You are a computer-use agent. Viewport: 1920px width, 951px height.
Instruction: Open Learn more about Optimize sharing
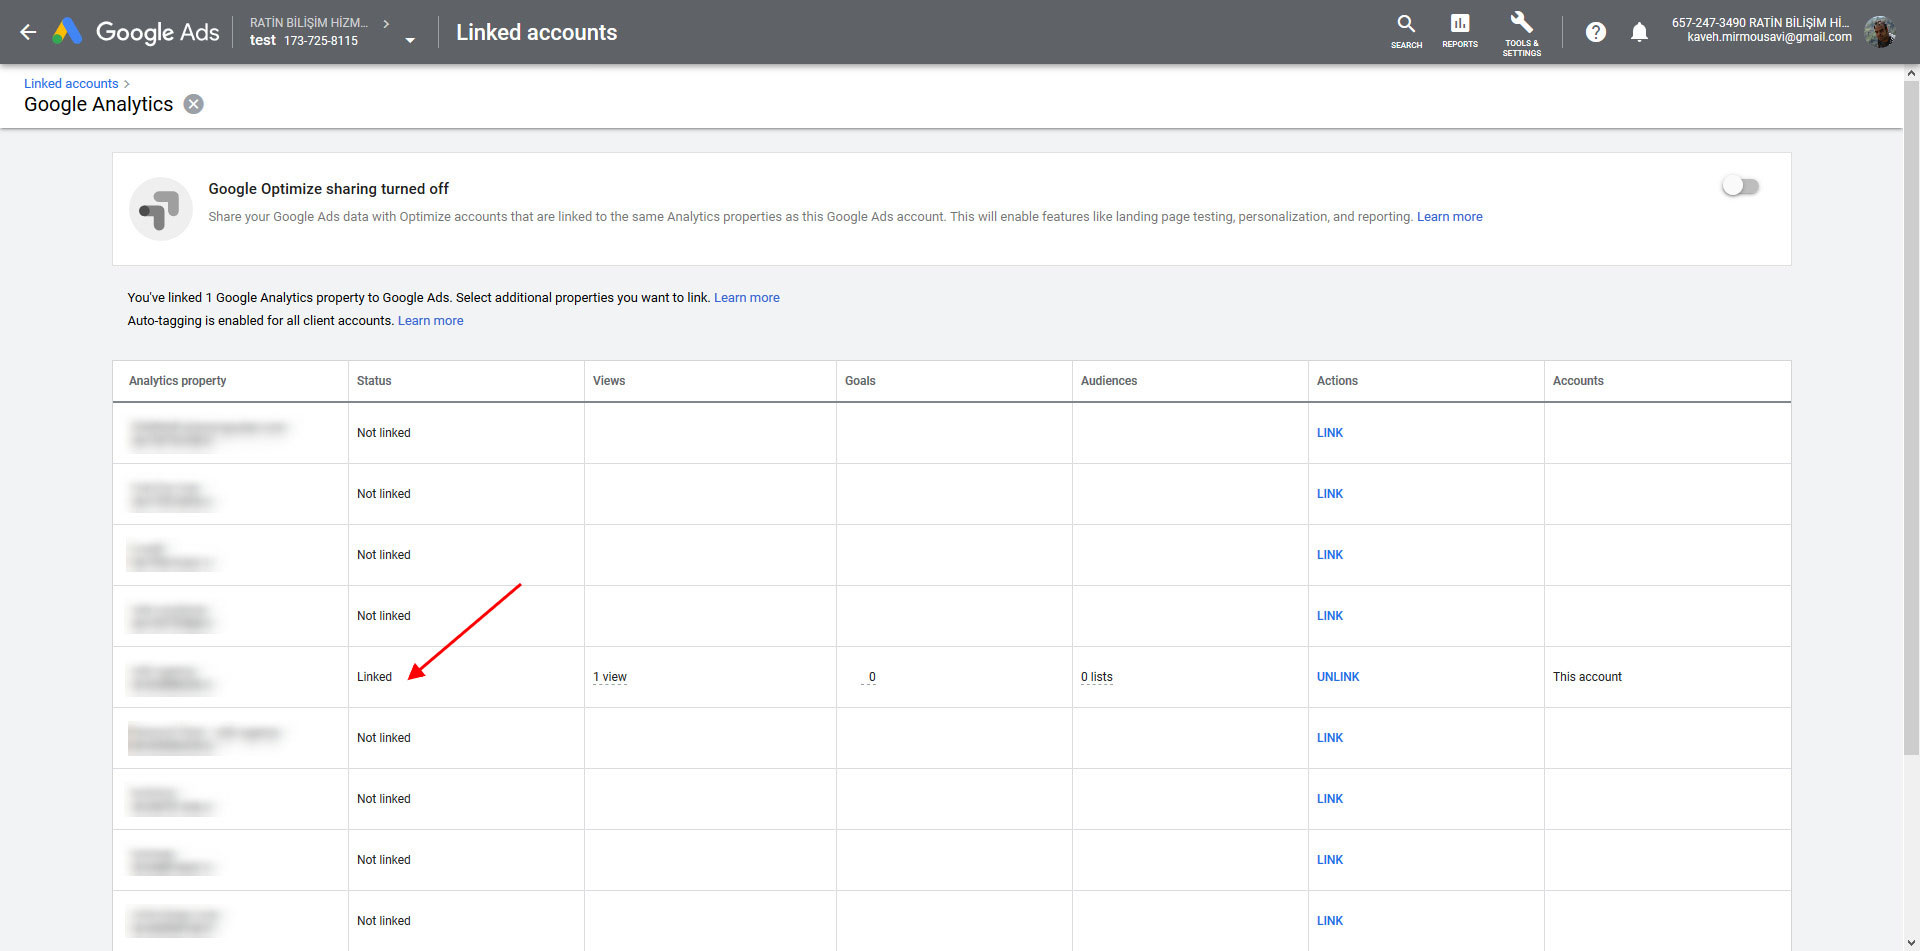(x=1449, y=217)
